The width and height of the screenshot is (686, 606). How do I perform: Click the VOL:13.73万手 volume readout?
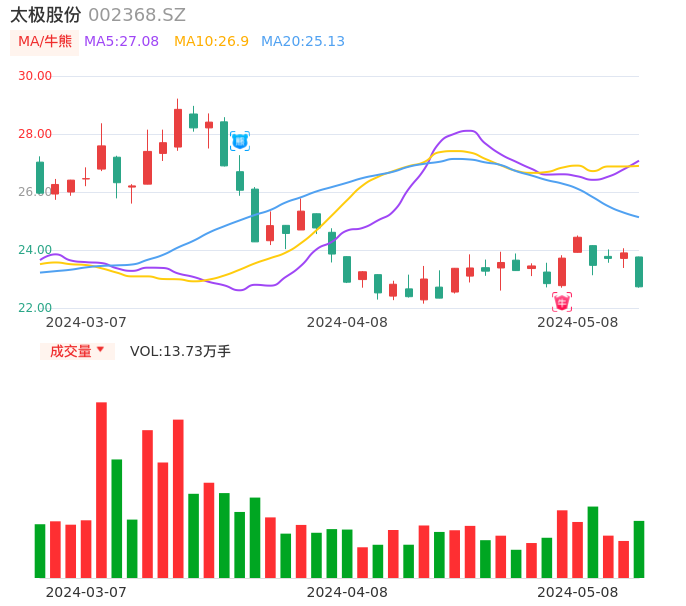[180, 351]
